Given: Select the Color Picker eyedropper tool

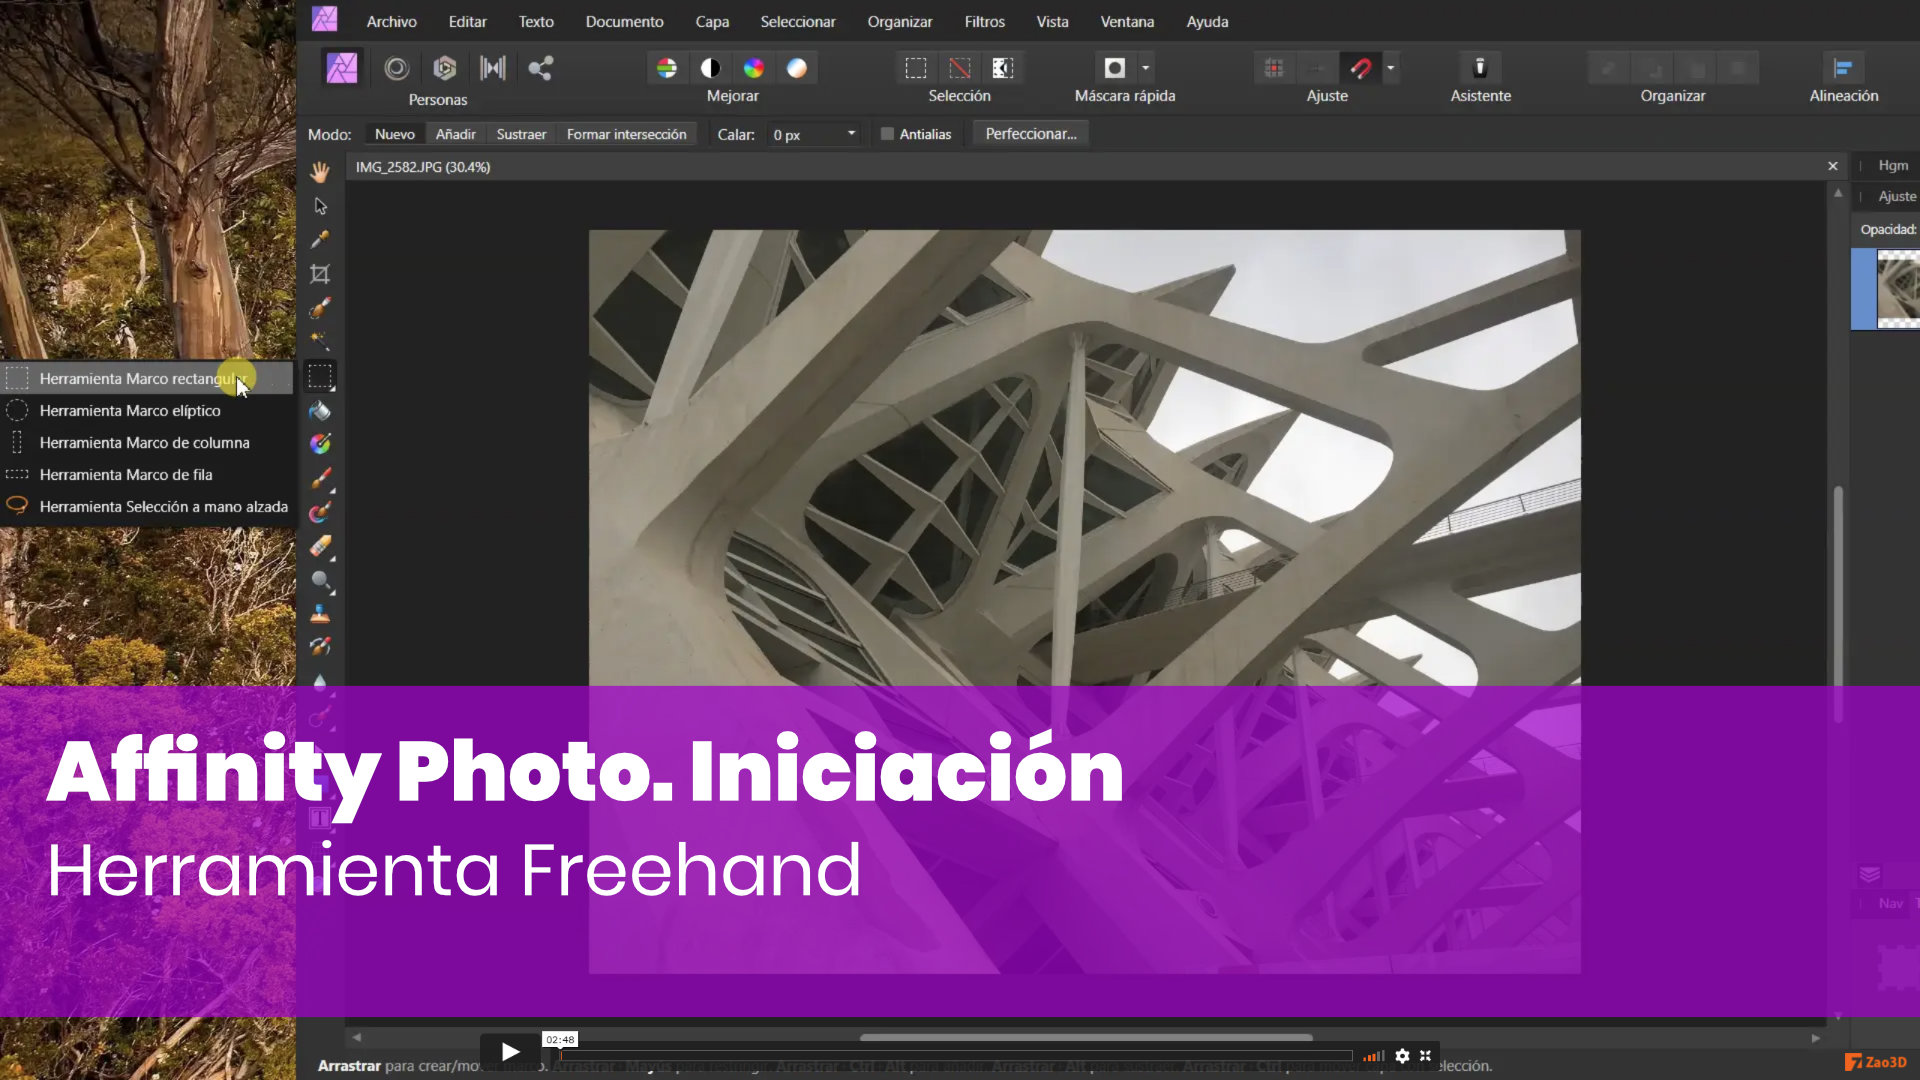Looking at the screenshot, I should coord(320,240).
